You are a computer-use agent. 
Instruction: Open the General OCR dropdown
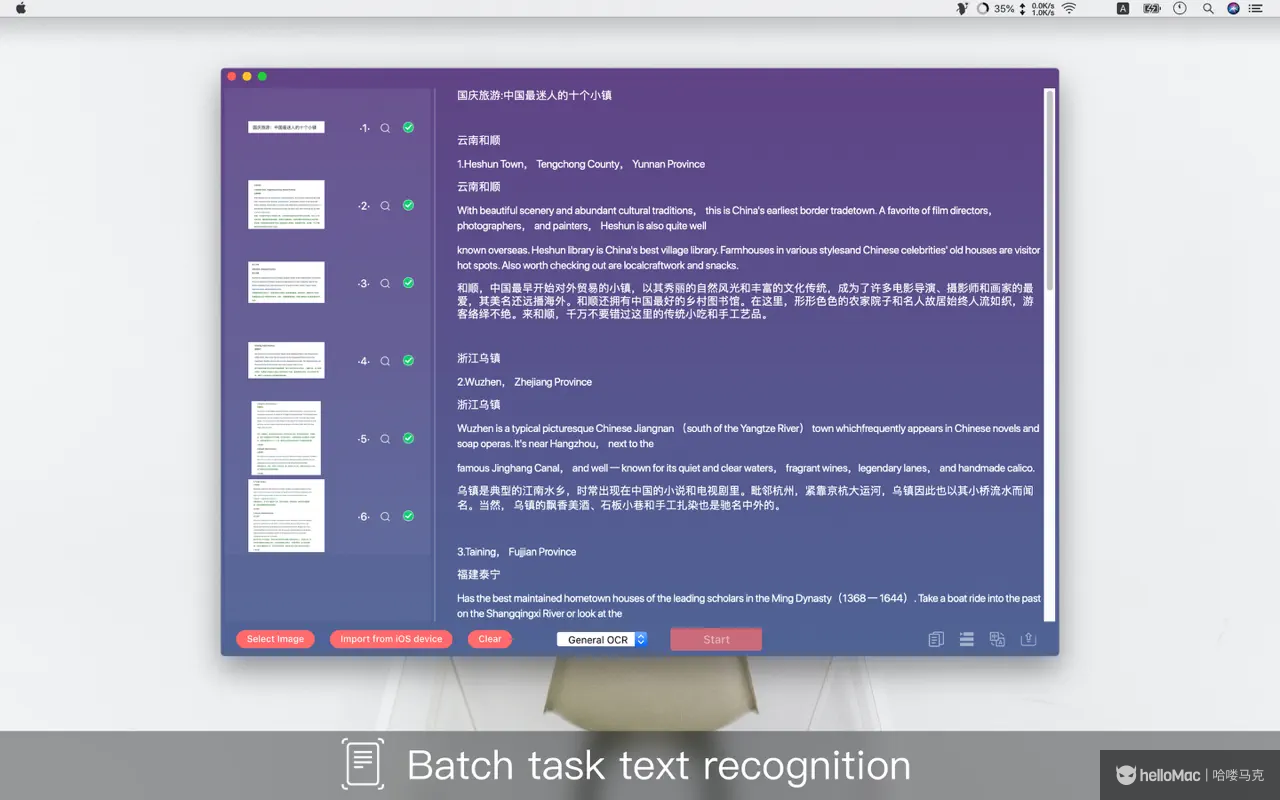coord(602,639)
